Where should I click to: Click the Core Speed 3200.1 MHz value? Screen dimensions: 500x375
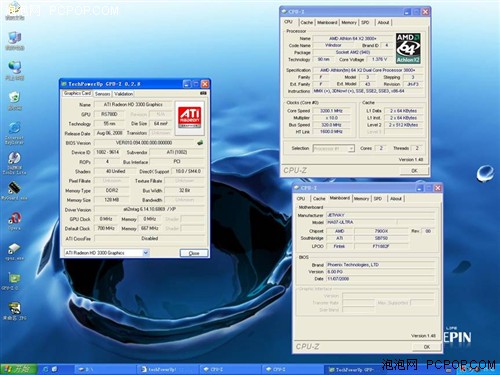[x=331, y=111]
